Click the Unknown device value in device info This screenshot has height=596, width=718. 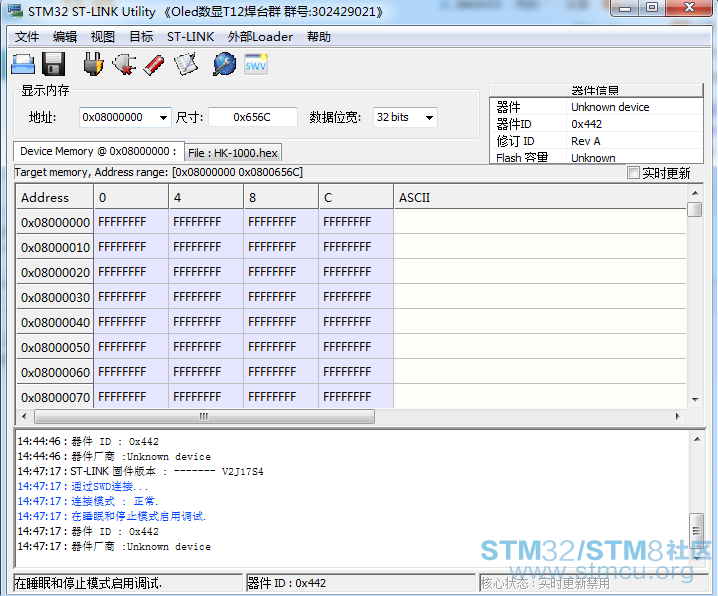(610, 107)
